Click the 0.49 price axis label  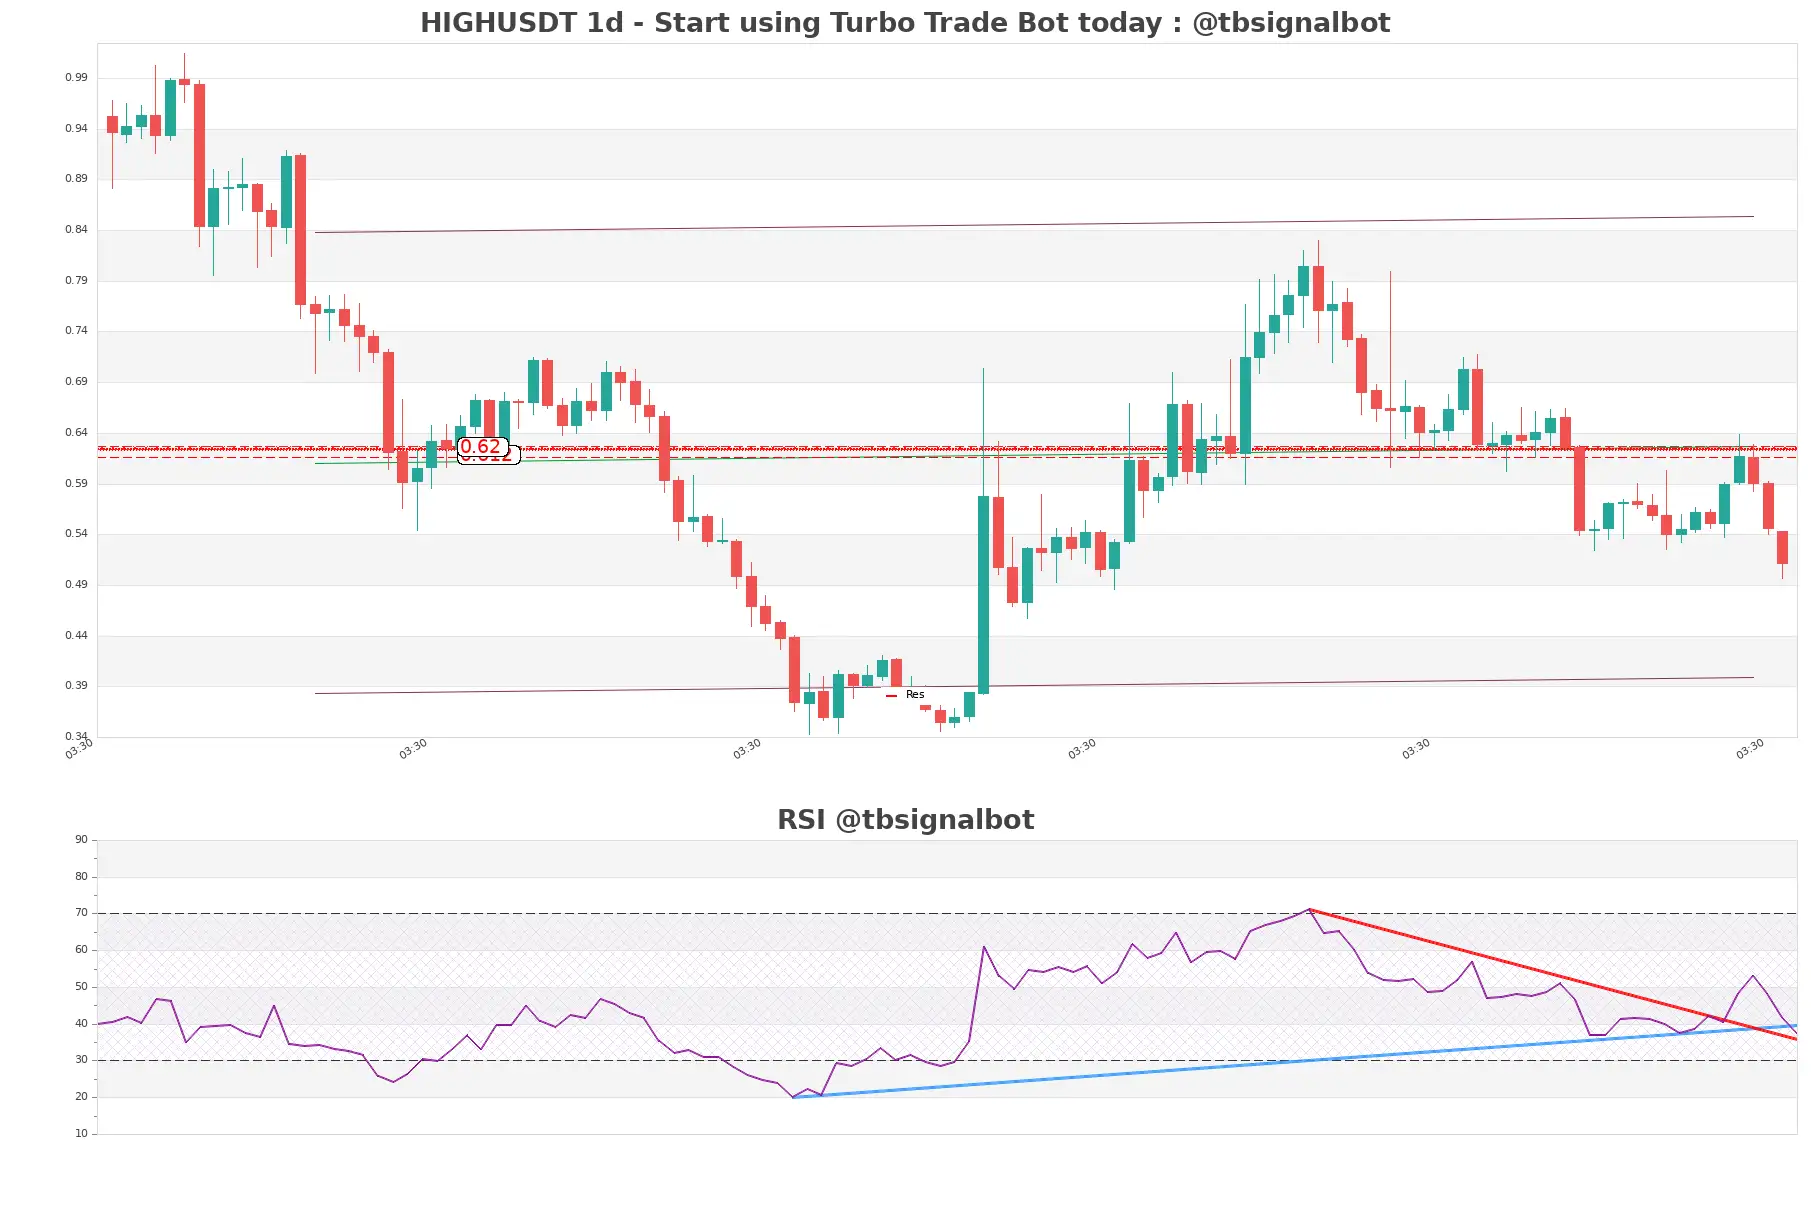point(77,584)
